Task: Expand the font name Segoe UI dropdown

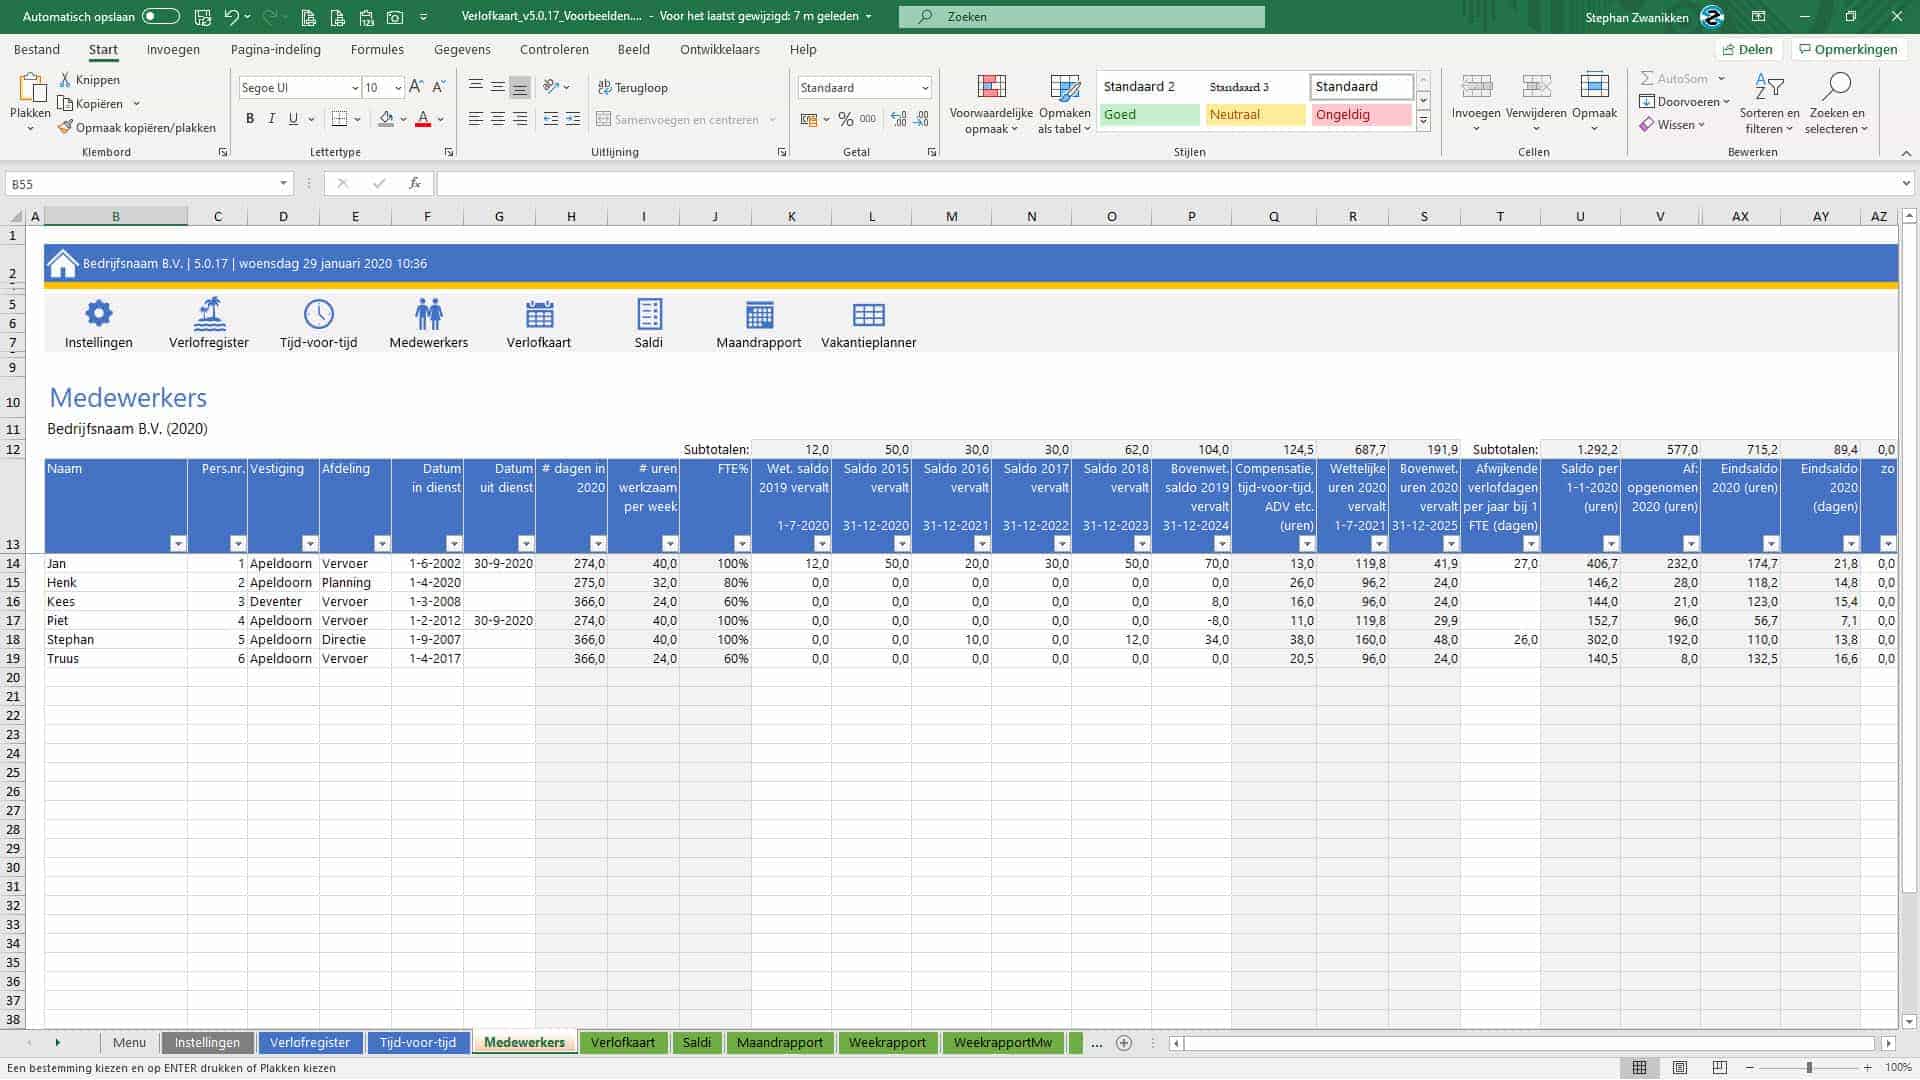Action: pyautogui.click(x=355, y=88)
